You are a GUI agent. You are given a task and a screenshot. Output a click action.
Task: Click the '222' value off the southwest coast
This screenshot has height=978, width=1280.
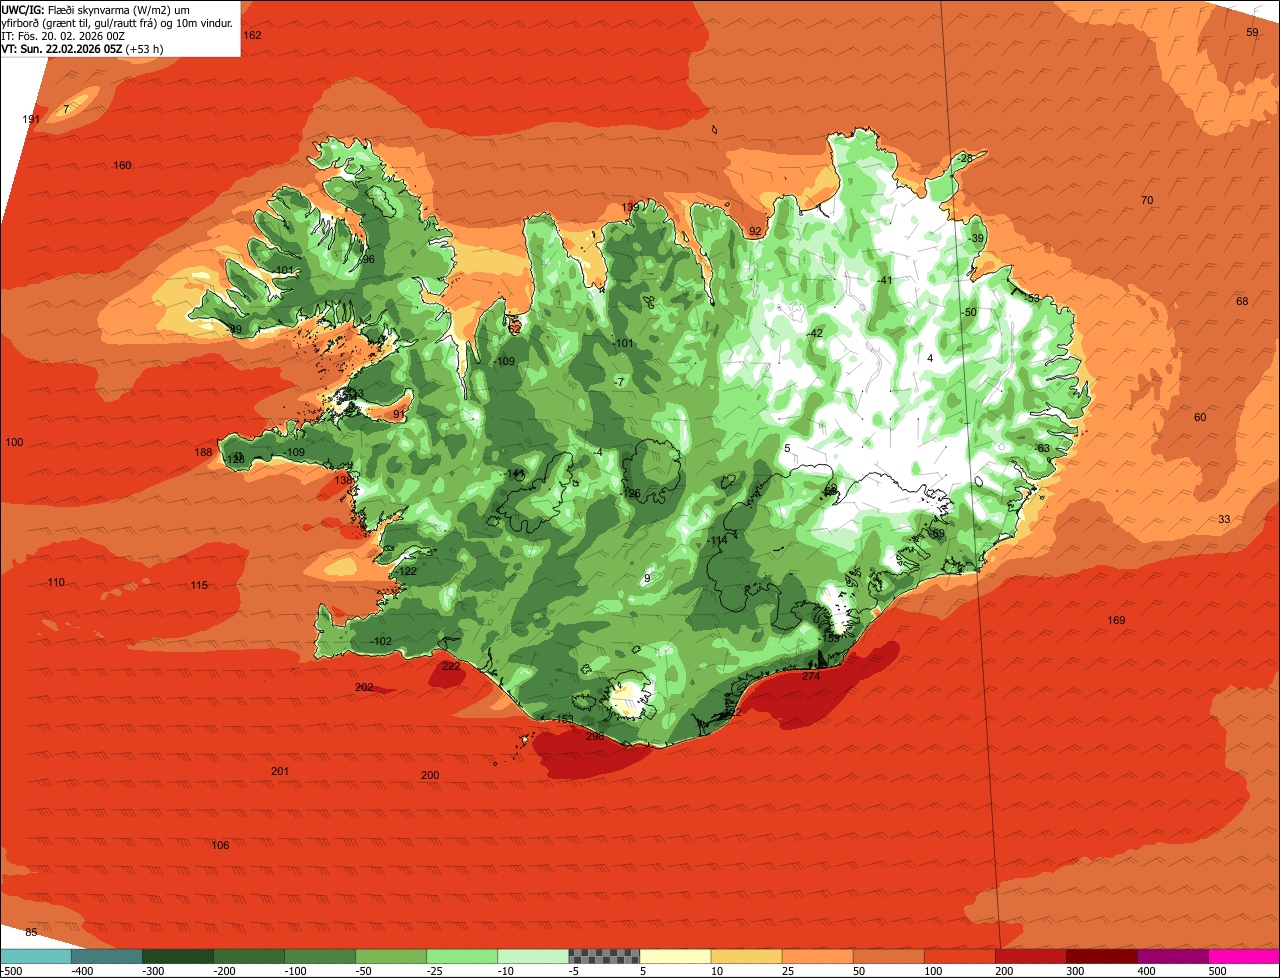(x=451, y=666)
